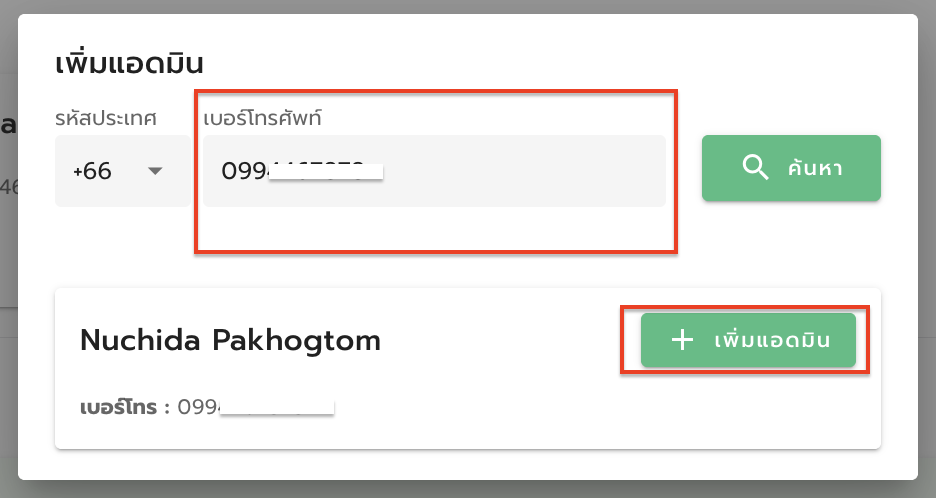The image size is (936, 498).
Task: Select the +66 country code value
Action: [x=92, y=171]
